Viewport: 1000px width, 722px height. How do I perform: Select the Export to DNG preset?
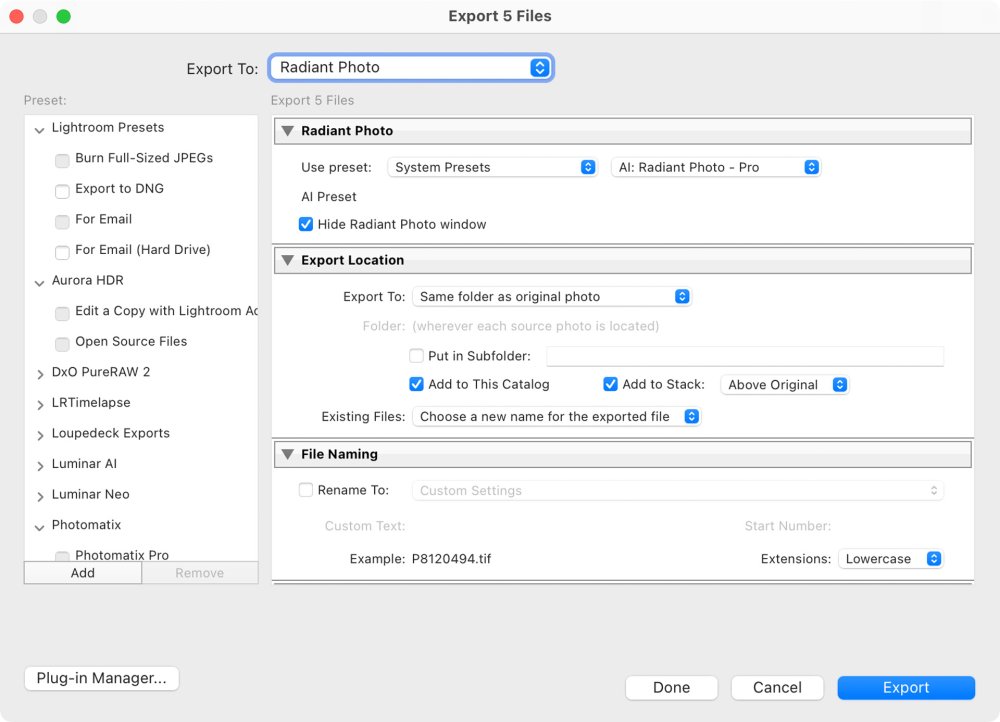click(x=119, y=189)
